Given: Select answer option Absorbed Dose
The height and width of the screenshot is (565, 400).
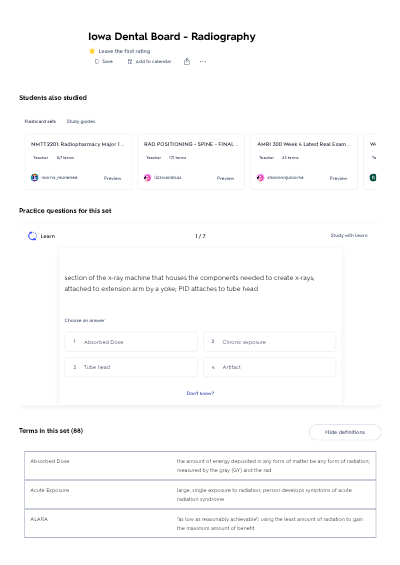Looking at the screenshot, I should coord(131,342).
